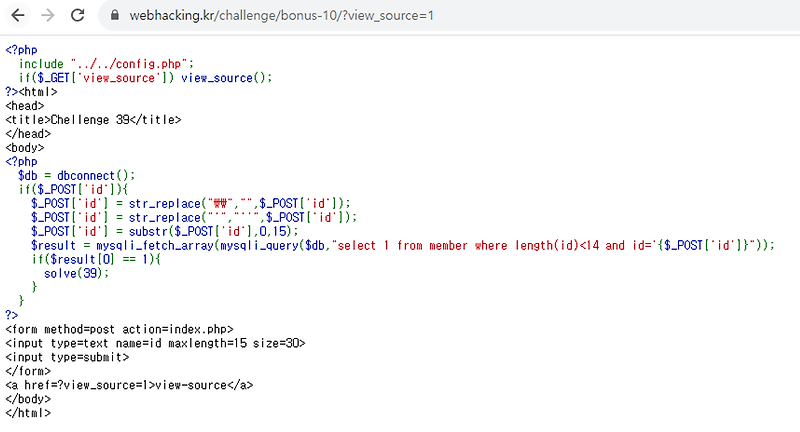The width and height of the screenshot is (800, 432).
Task: Focus the webhacking.kr address bar URL
Action: click(281, 15)
